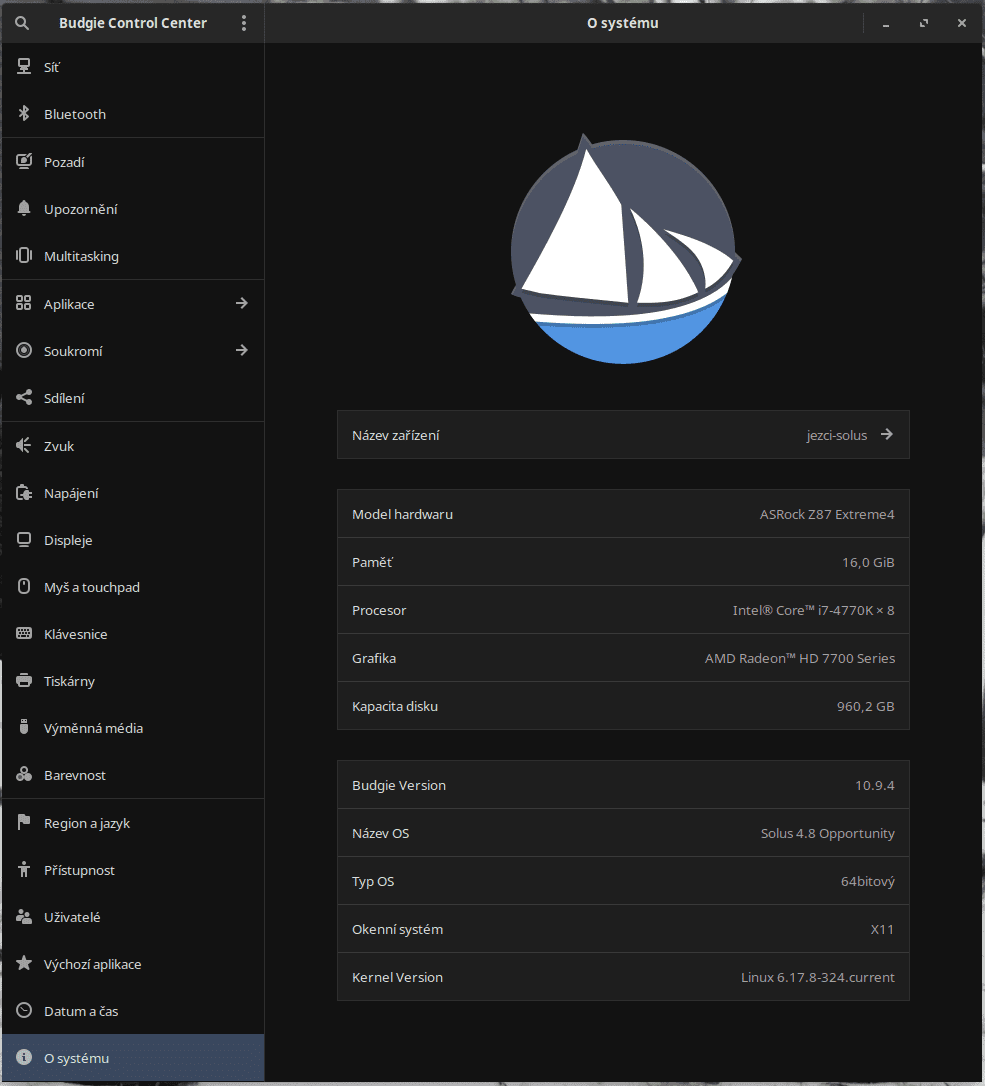The image size is (985, 1086).
Task: Open the search in Budgie Control Center
Action: point(22,23)
